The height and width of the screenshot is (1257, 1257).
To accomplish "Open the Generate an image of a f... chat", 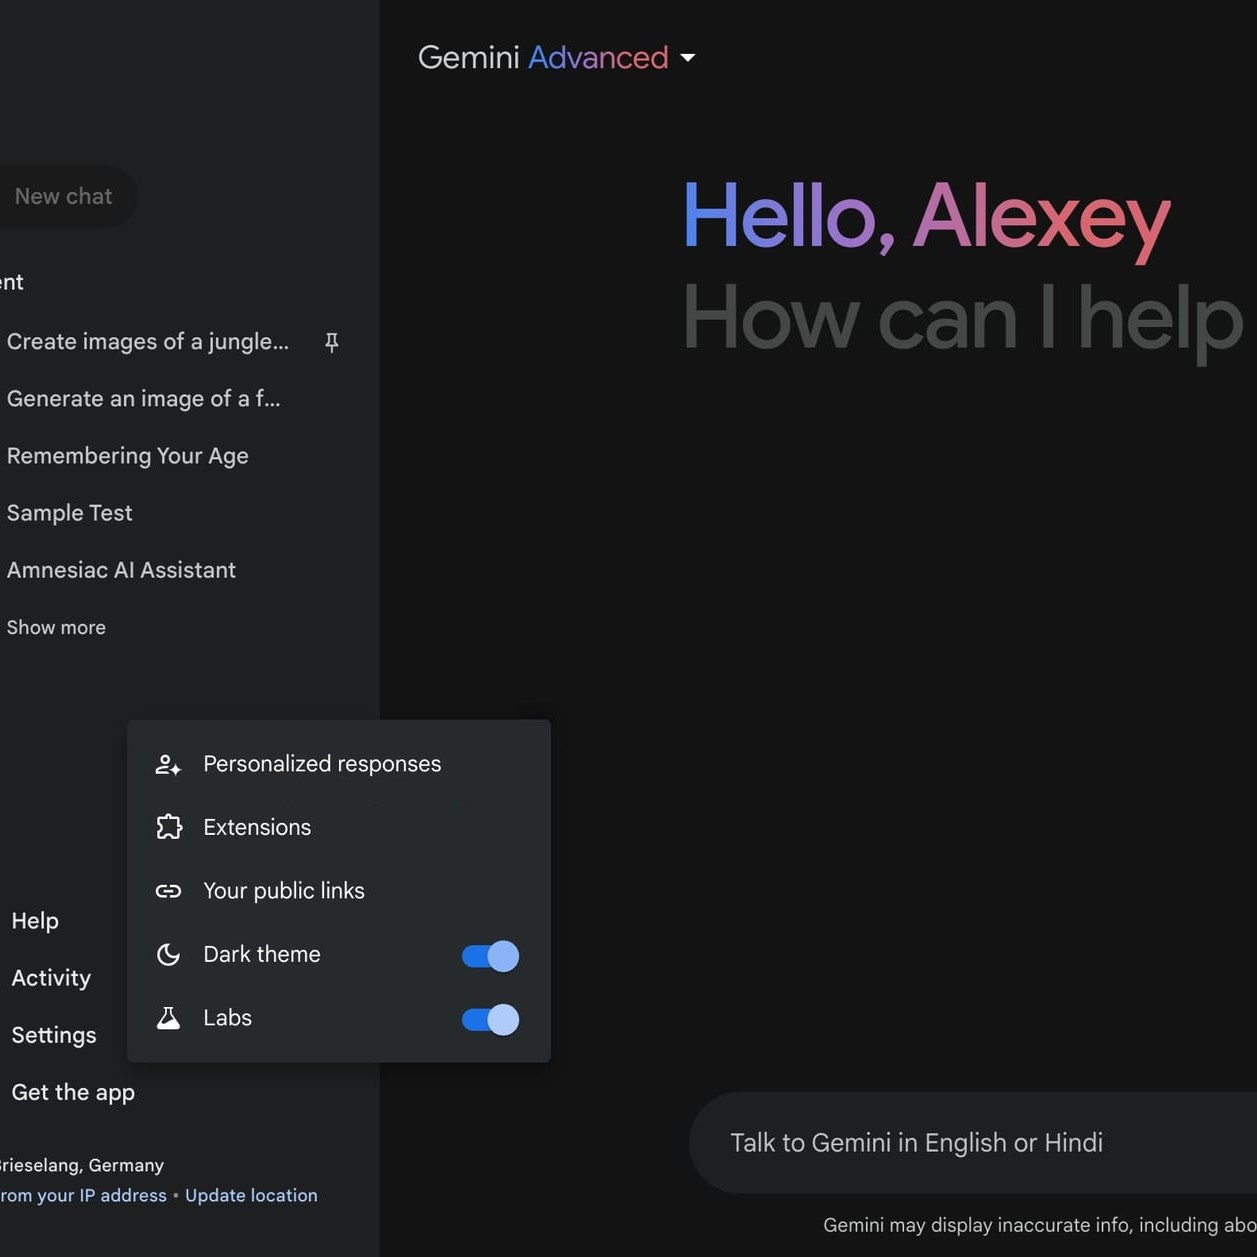I will click(x=144, y=399).
